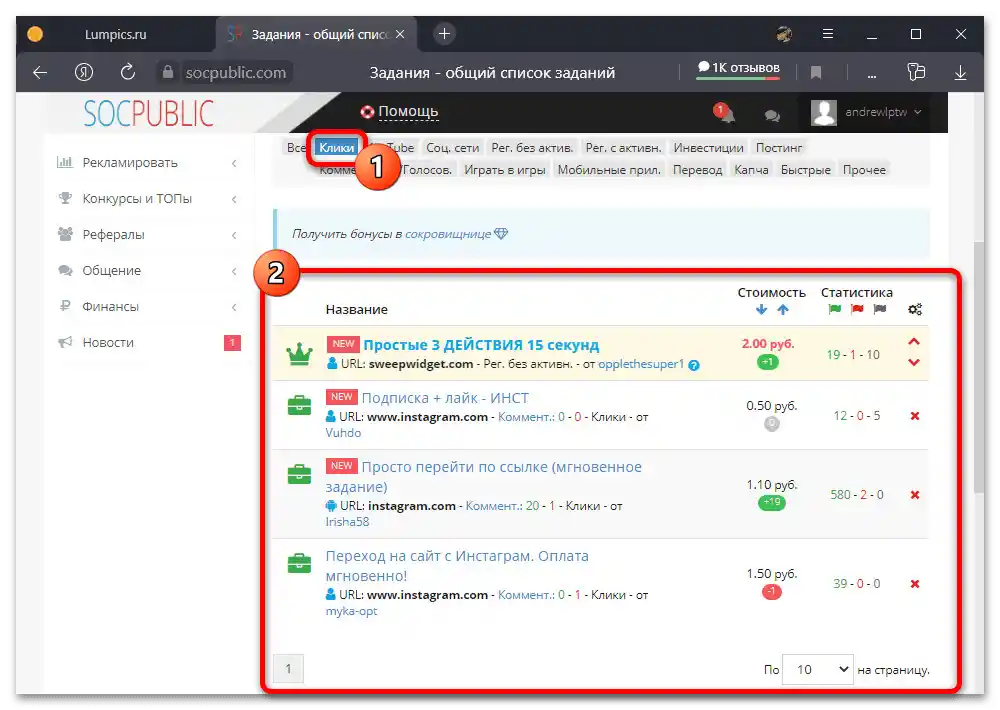Open the browser extensions icon in the toolbar
This screenshot has height=710, width=1000.
[916, 72]
